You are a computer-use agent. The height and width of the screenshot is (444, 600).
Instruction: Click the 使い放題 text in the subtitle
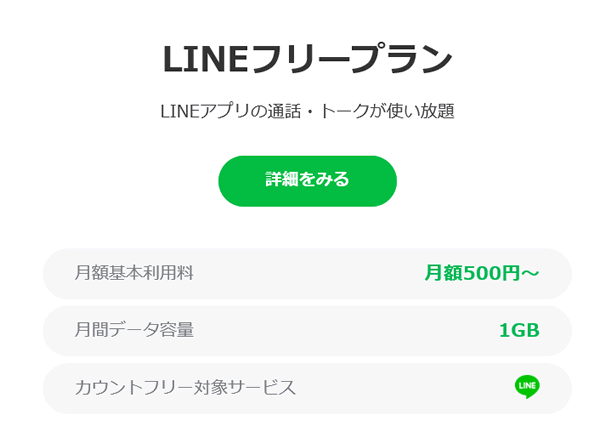(422, 111)
